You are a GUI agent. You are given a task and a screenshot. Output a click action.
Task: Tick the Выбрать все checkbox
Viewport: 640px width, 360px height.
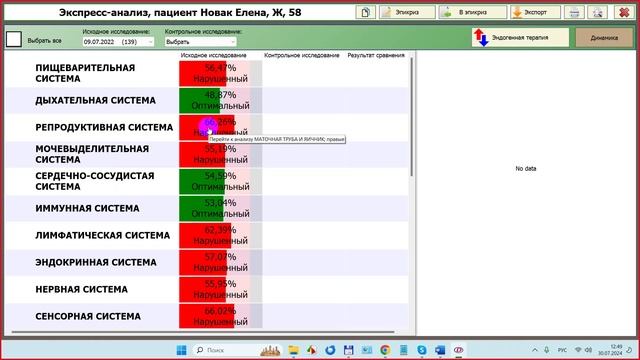tap(14, 39)
